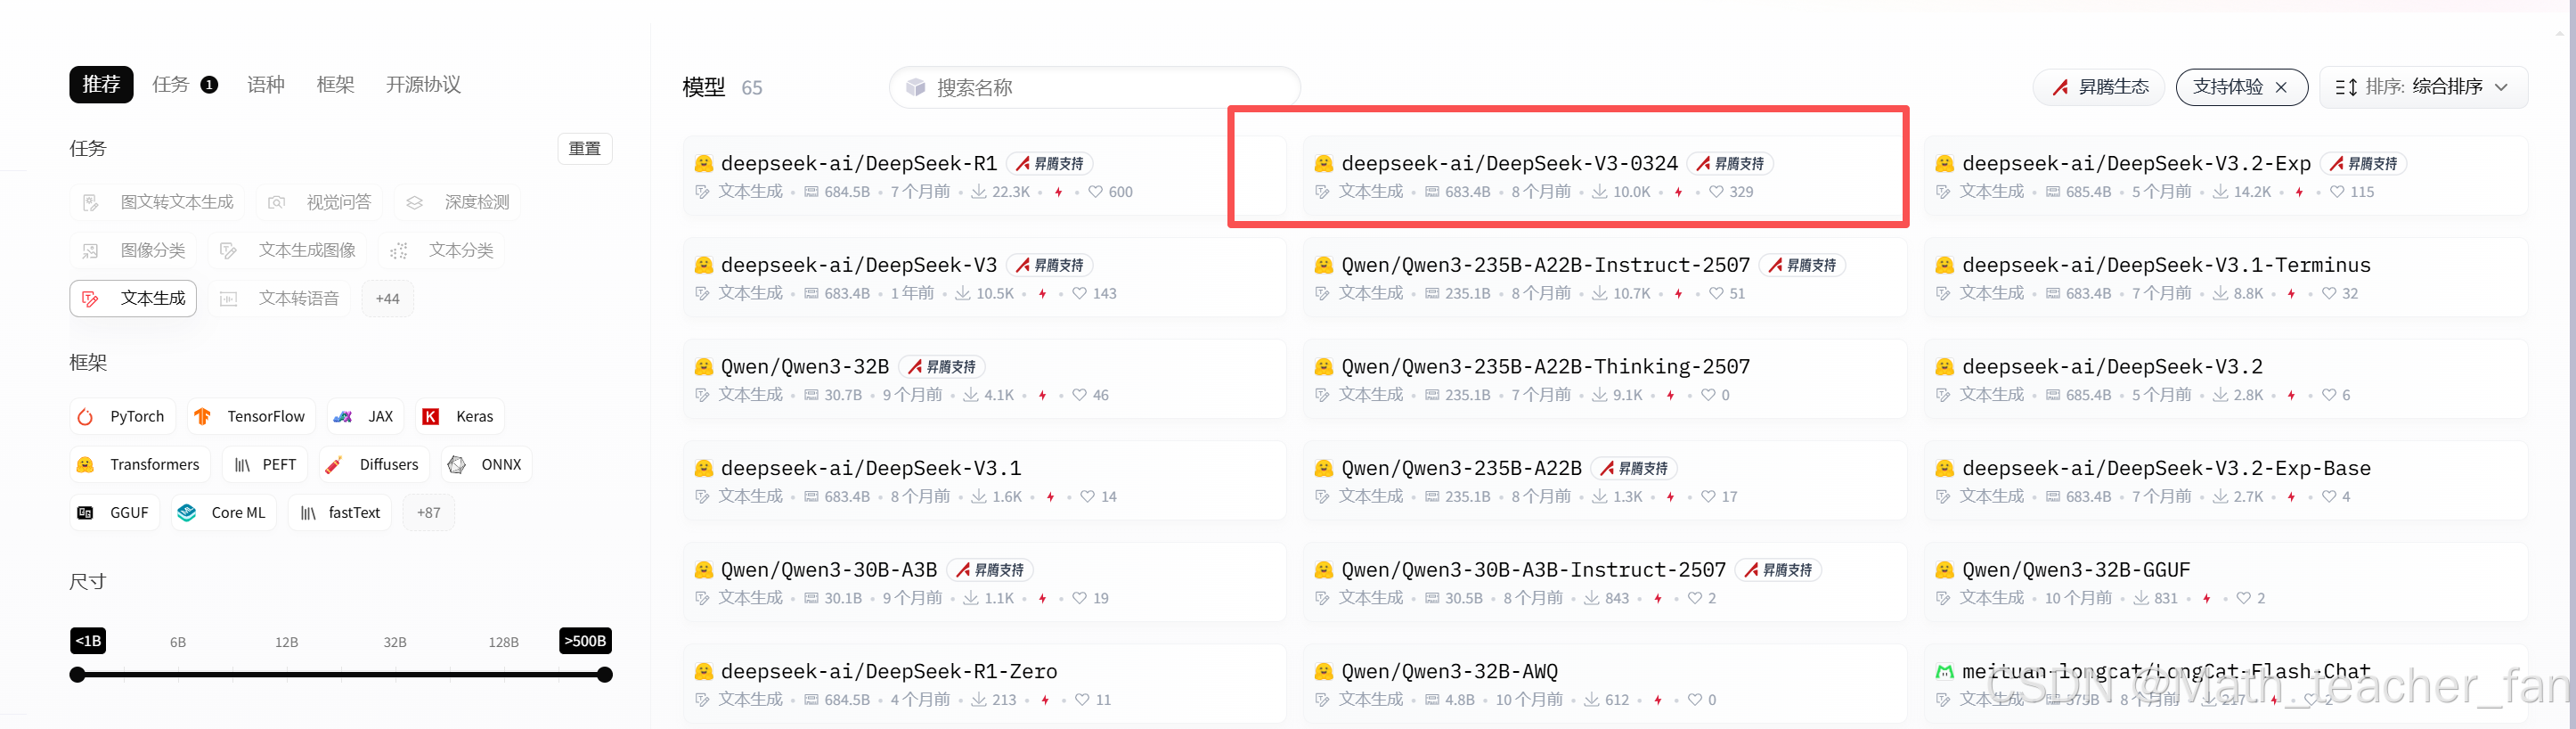
Task: Turn off the 支持体验 filter chip
Action: tap(2241, 87)
